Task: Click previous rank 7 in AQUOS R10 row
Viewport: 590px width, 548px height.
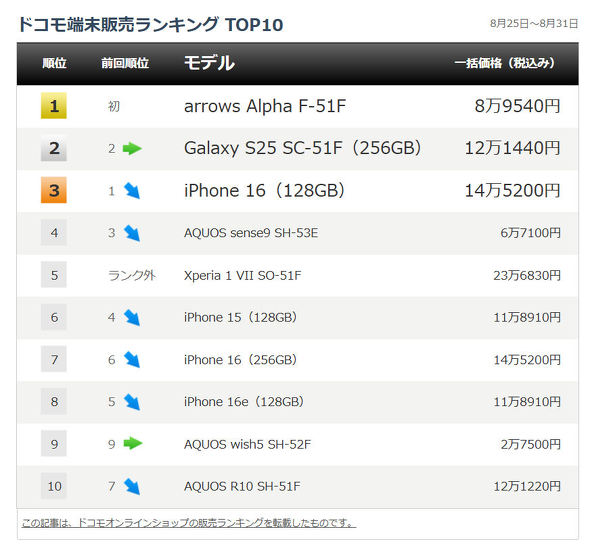Action: (x=112, y=486)
